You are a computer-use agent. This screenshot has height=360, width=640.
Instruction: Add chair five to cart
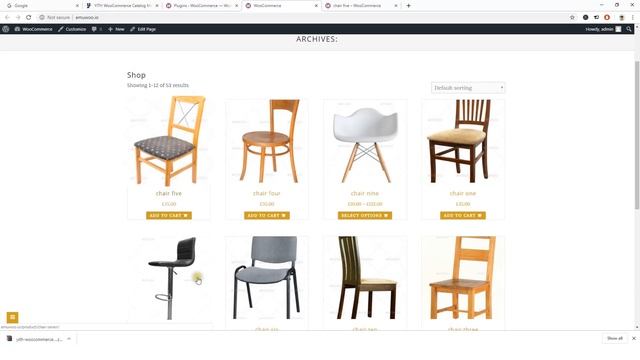click(x=169, y=215)
